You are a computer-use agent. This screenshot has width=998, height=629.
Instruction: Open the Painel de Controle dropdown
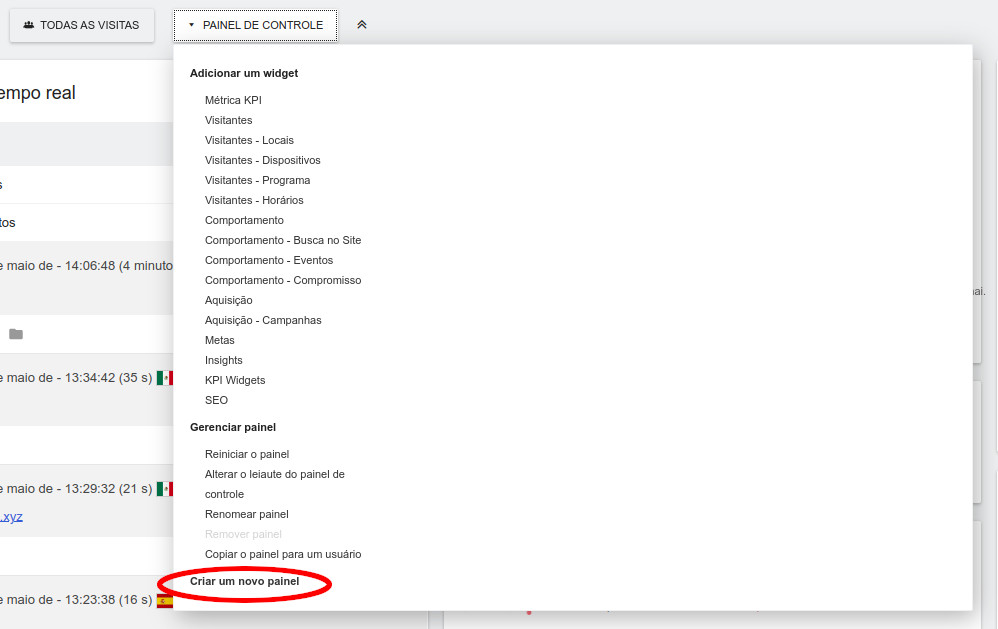(x=256, y=25)
